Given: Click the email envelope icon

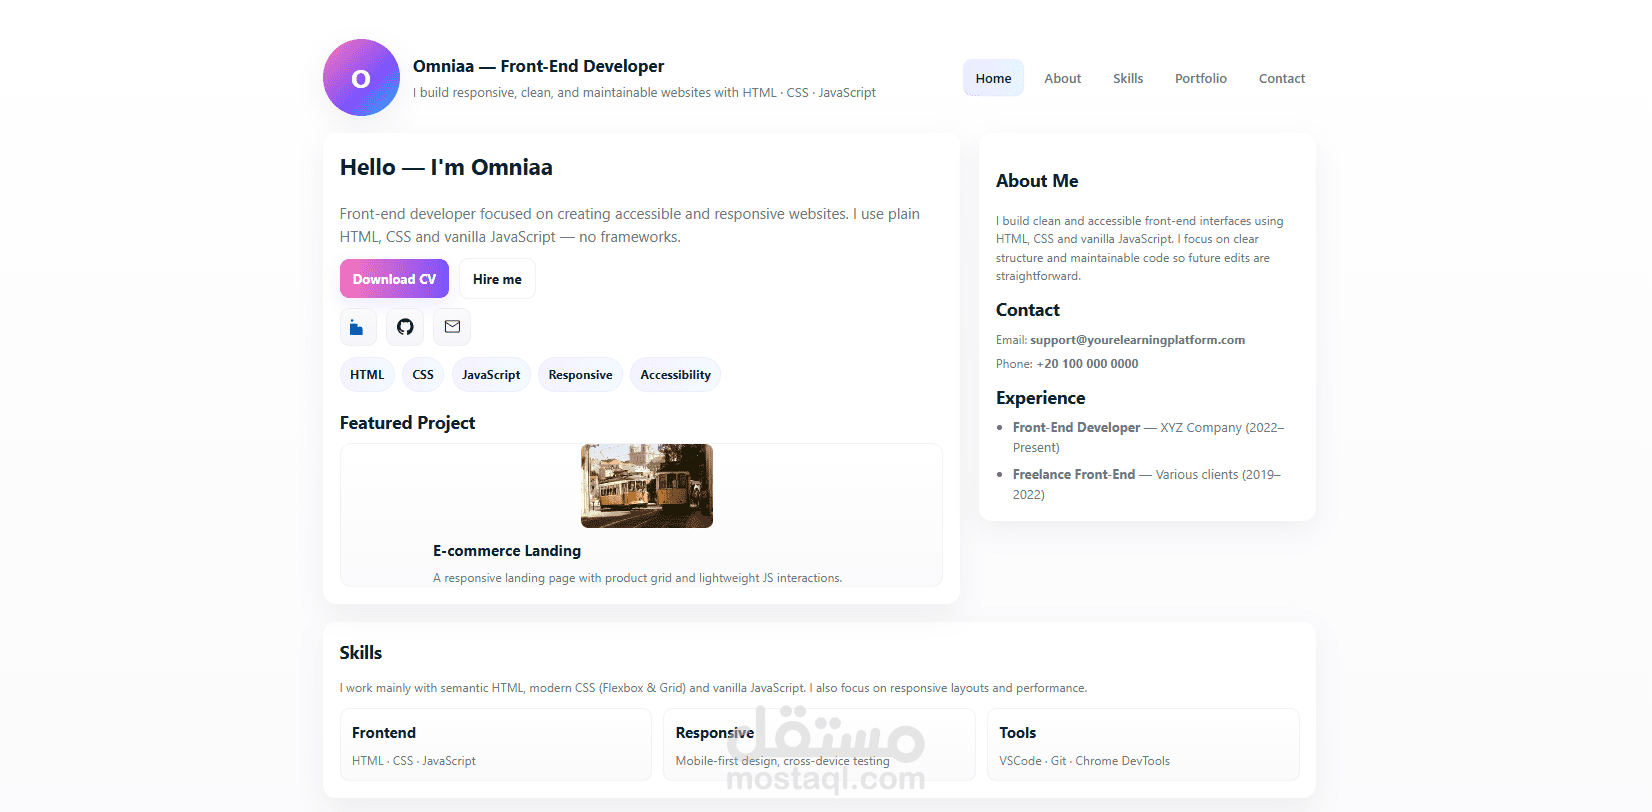Looking at the screenshot, I should click(x=452, y=327).
